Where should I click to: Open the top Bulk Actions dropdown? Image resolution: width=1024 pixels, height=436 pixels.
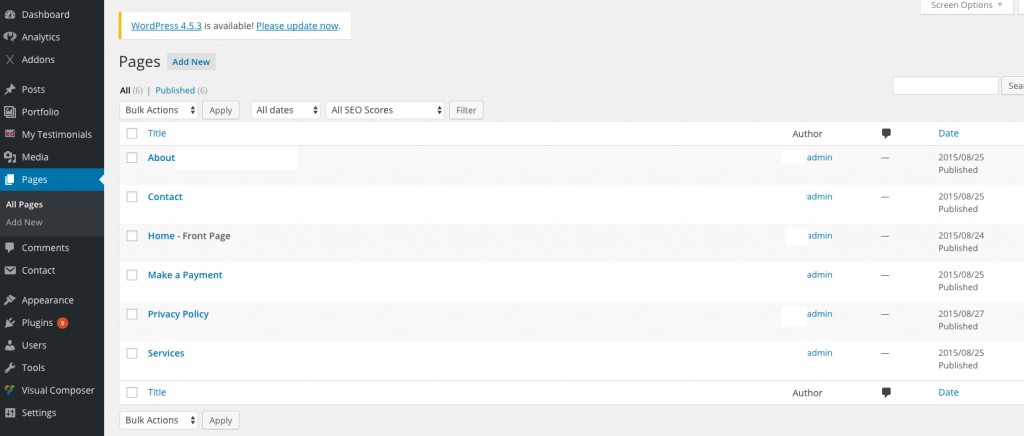(x=159, y=110)
